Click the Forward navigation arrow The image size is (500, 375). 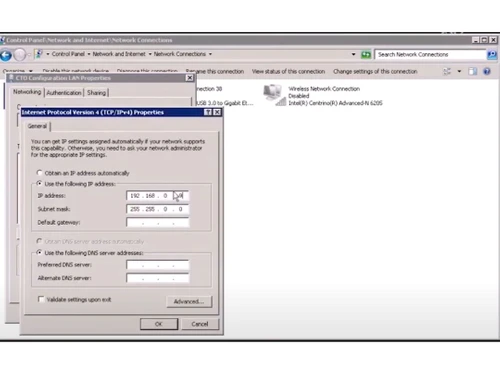coord(20,55)
